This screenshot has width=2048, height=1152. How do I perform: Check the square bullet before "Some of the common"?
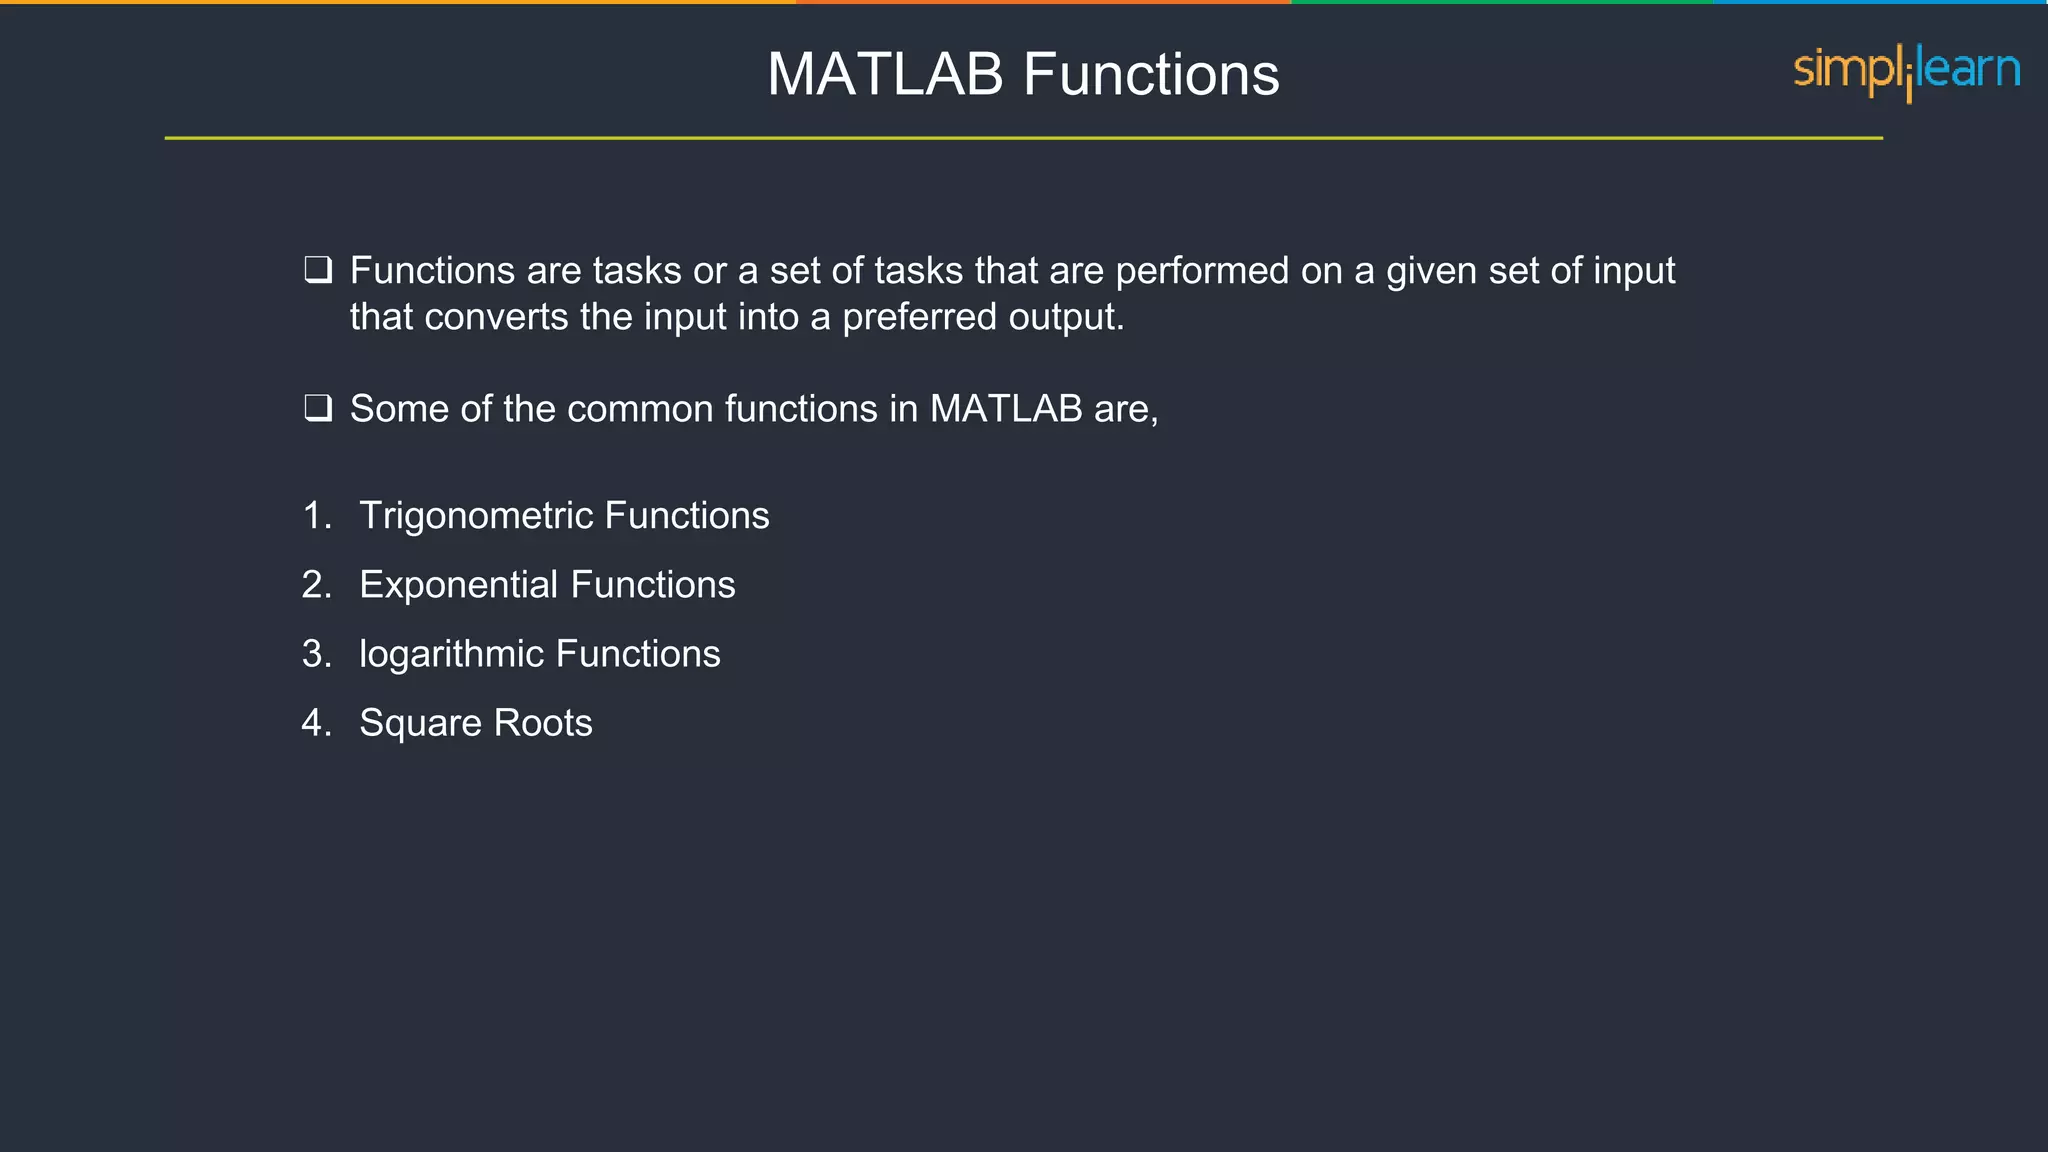point(318,408)
